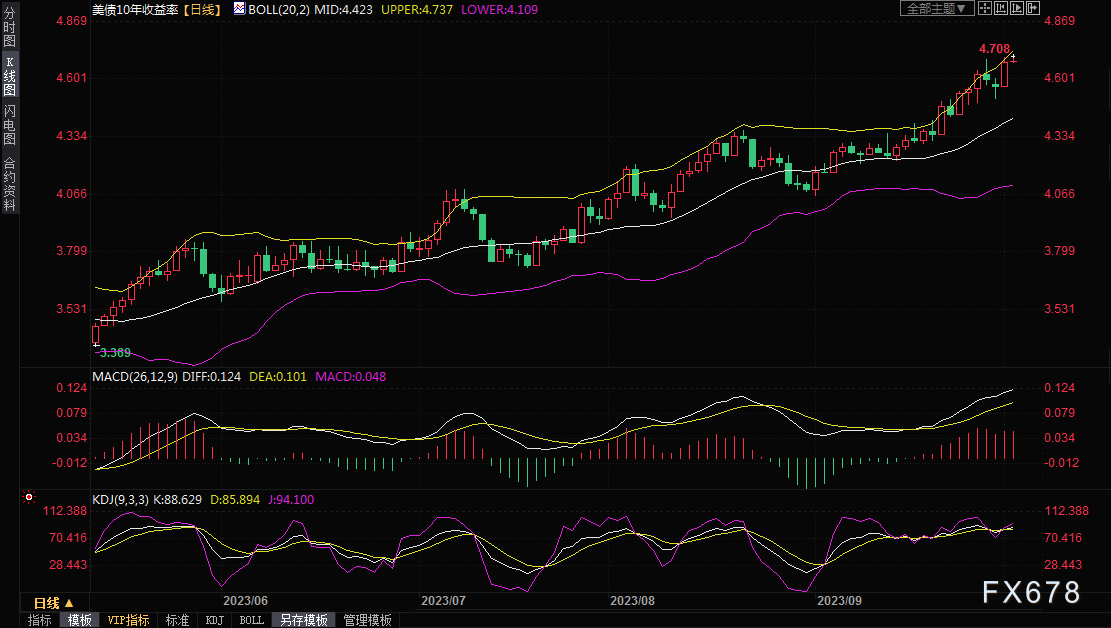Open the 合约资料 side tab
Screen dimensions: 1111x628
(x=9, y=184)
